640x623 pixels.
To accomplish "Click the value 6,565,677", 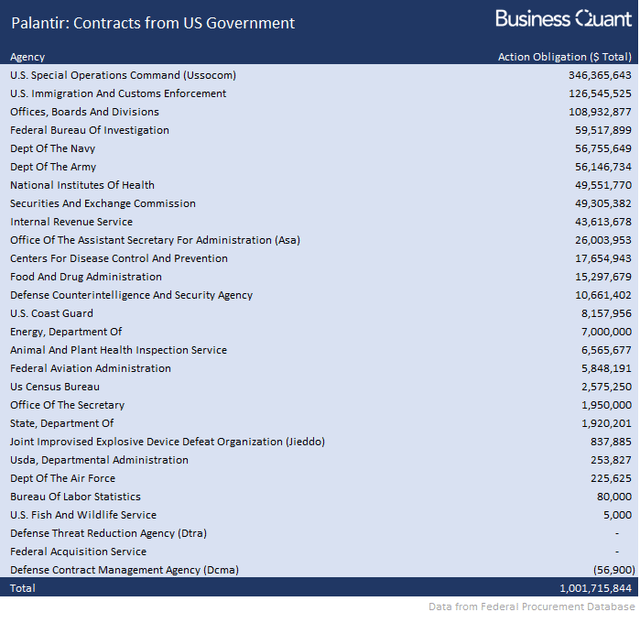I will [x=607, y=350].
